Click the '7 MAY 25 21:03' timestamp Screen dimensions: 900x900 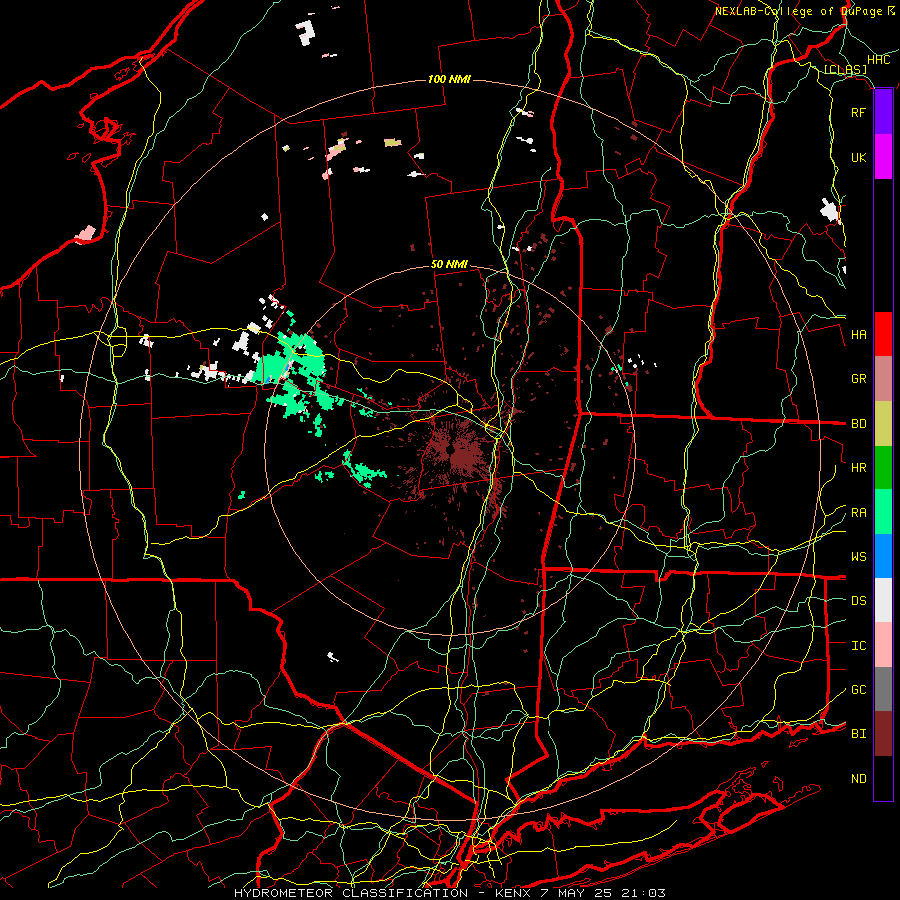(x=603, y=893)
